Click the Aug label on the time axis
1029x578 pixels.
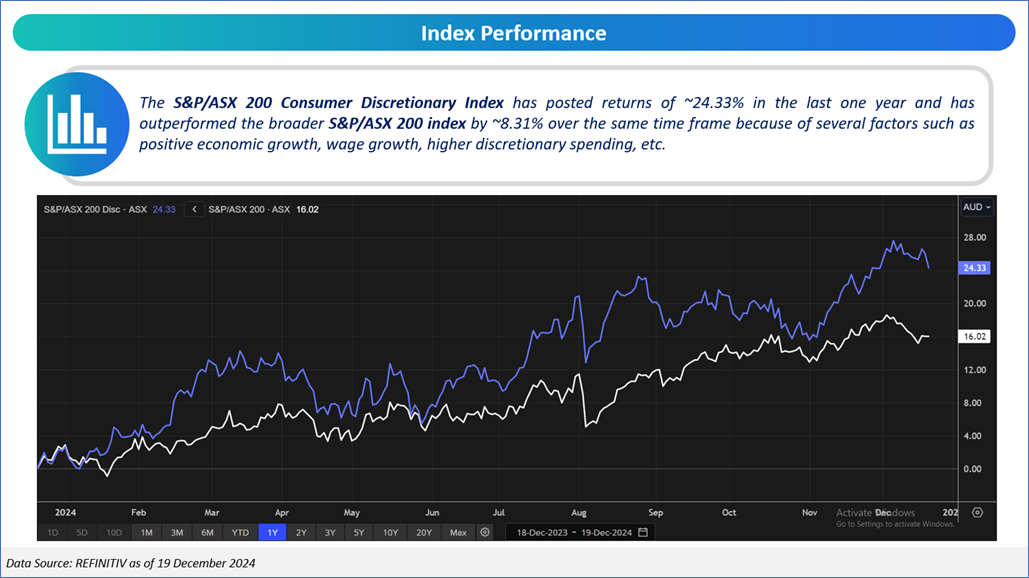pyautogui.click(x=579, y=512)
